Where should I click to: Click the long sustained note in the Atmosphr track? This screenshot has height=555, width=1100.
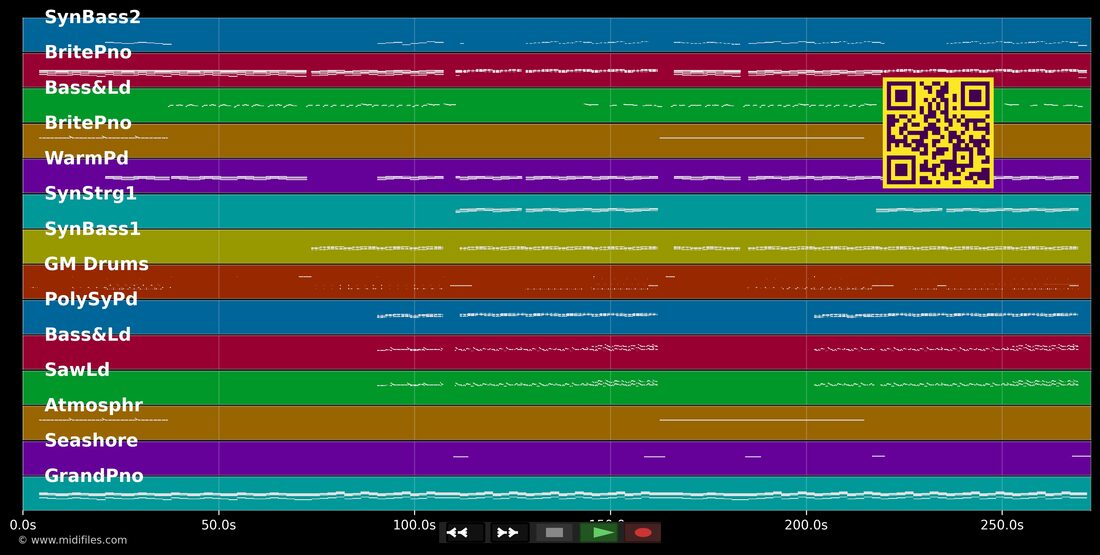(762, 420)
